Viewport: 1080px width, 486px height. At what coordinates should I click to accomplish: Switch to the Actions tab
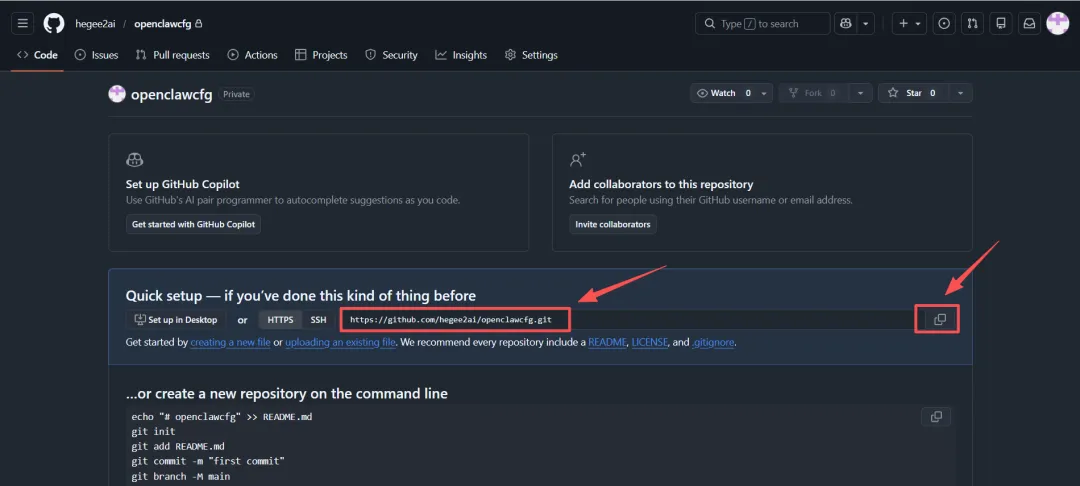pos(253,55)
